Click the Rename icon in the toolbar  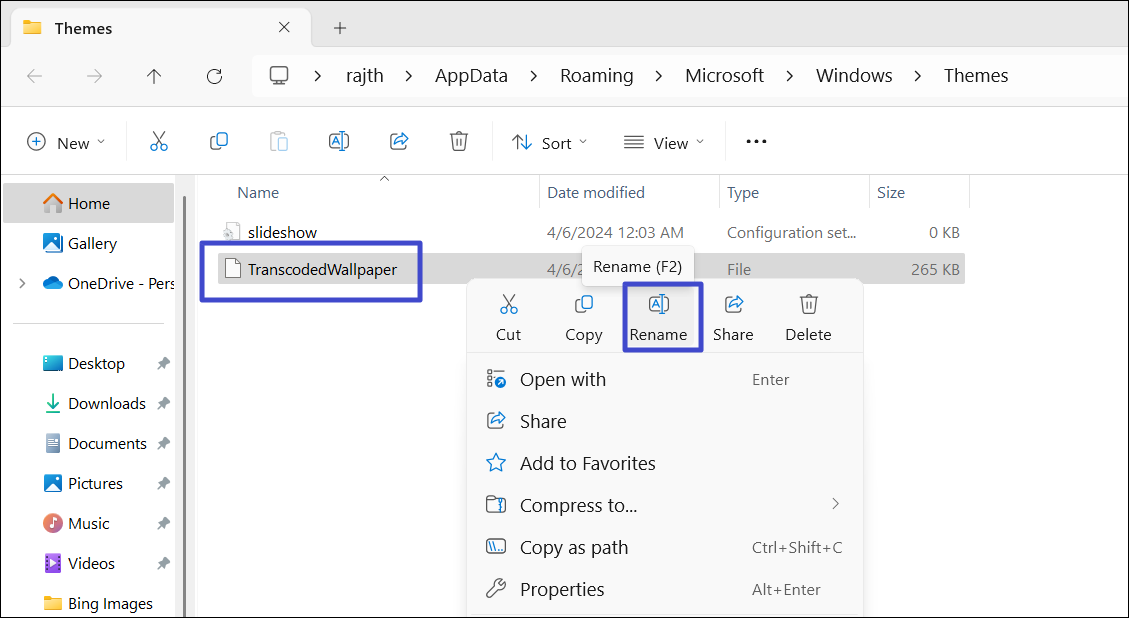(x=338, y=142)
